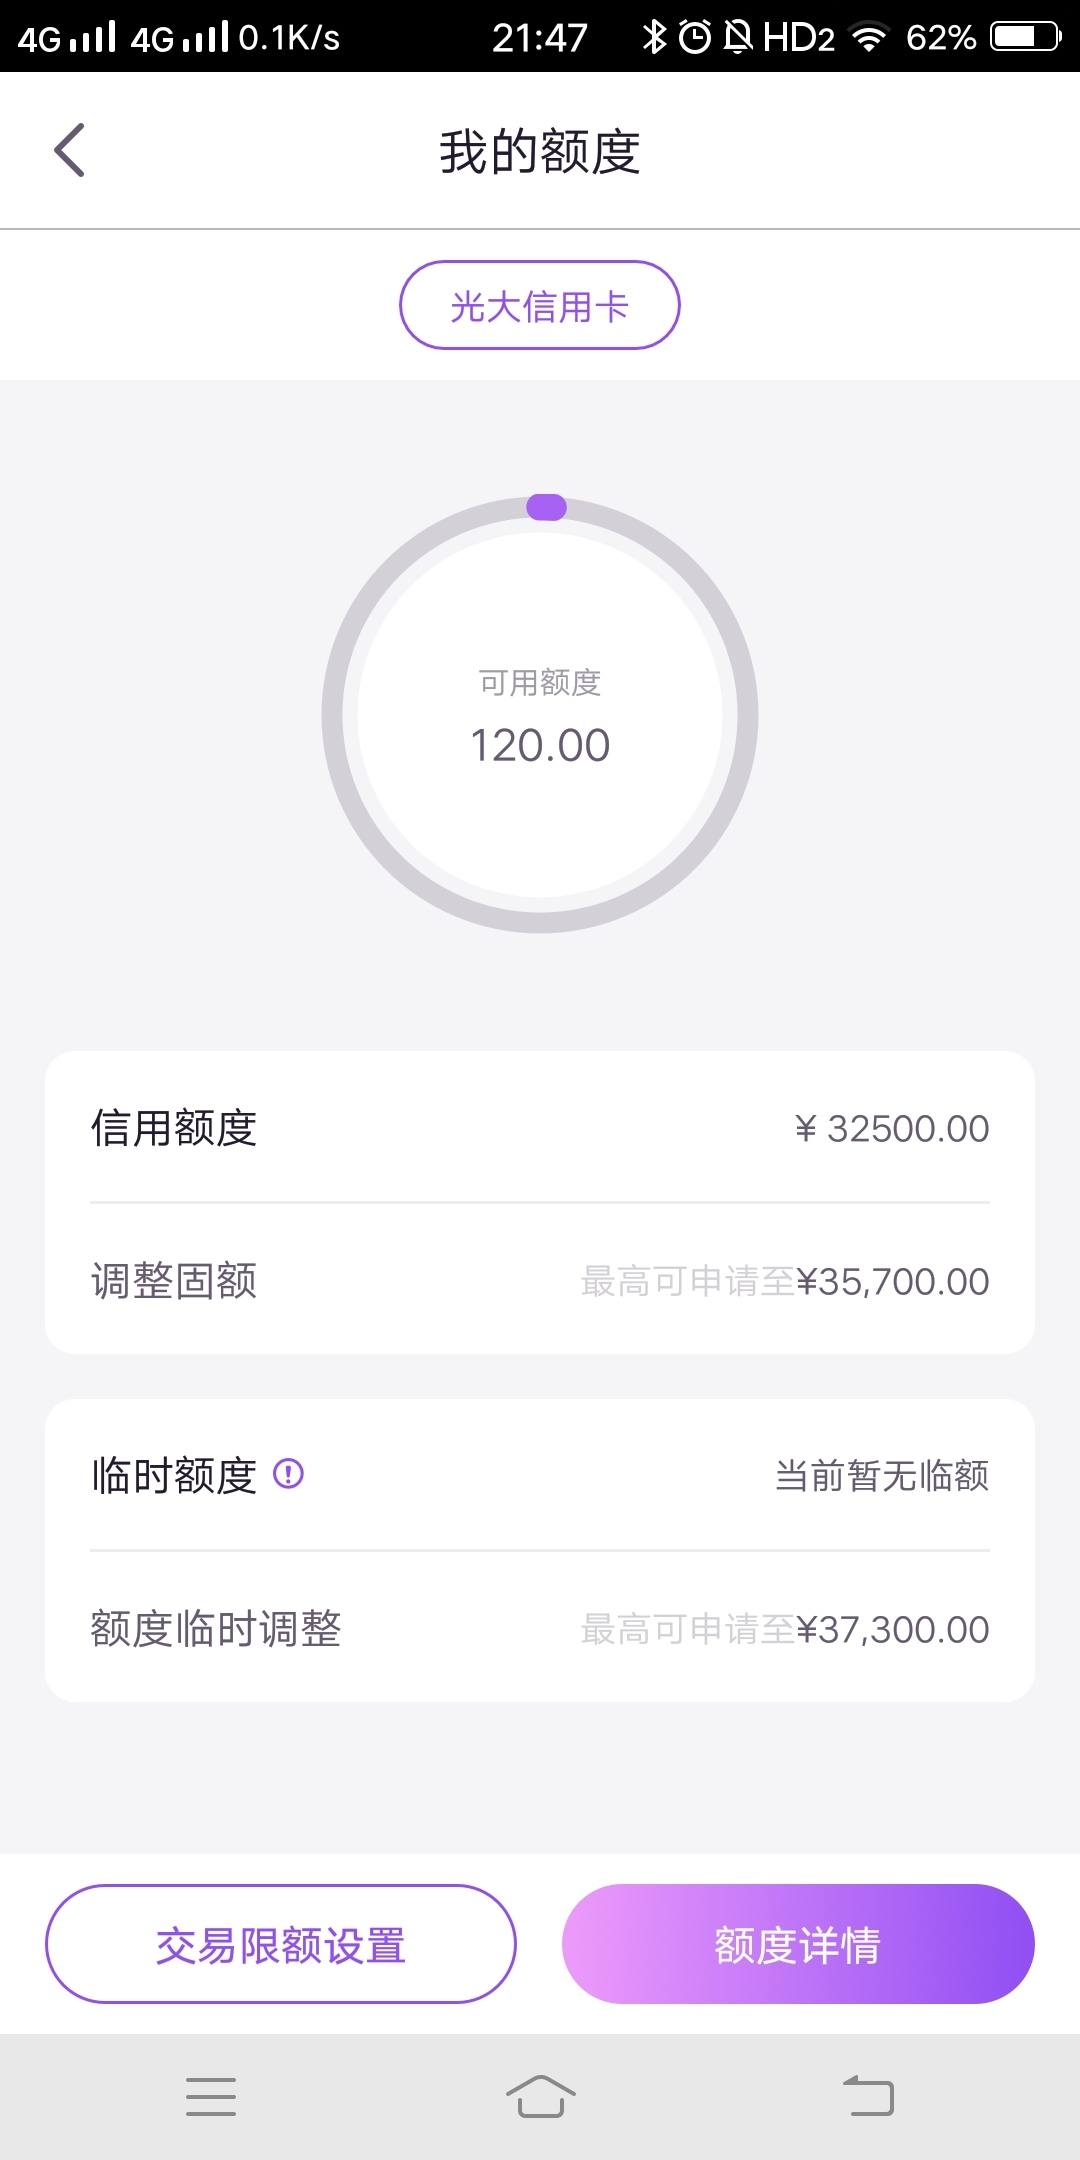Tap the purple progress ring marker

pyautogui.click(x=546, y=508)
